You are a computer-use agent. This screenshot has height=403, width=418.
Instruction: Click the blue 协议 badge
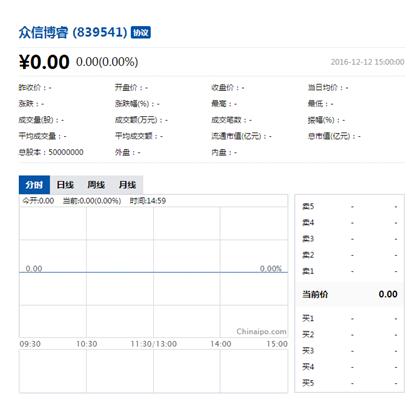click(140, 33)
